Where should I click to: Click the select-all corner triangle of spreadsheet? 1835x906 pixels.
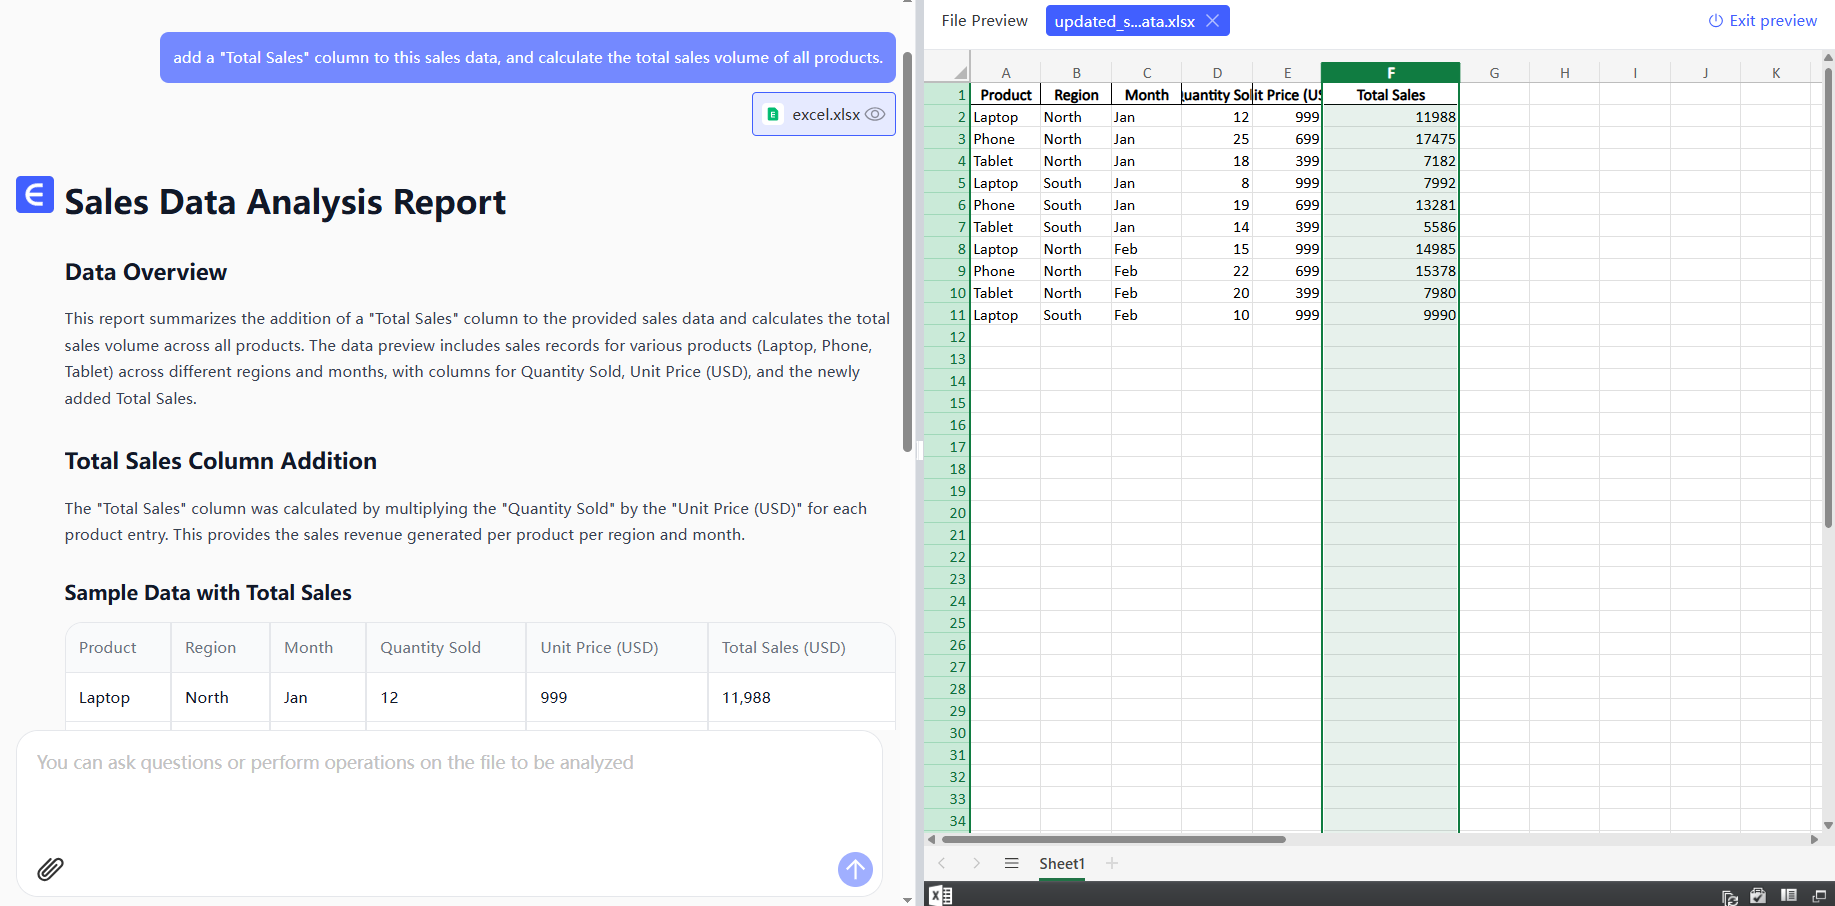pos(959,73)
